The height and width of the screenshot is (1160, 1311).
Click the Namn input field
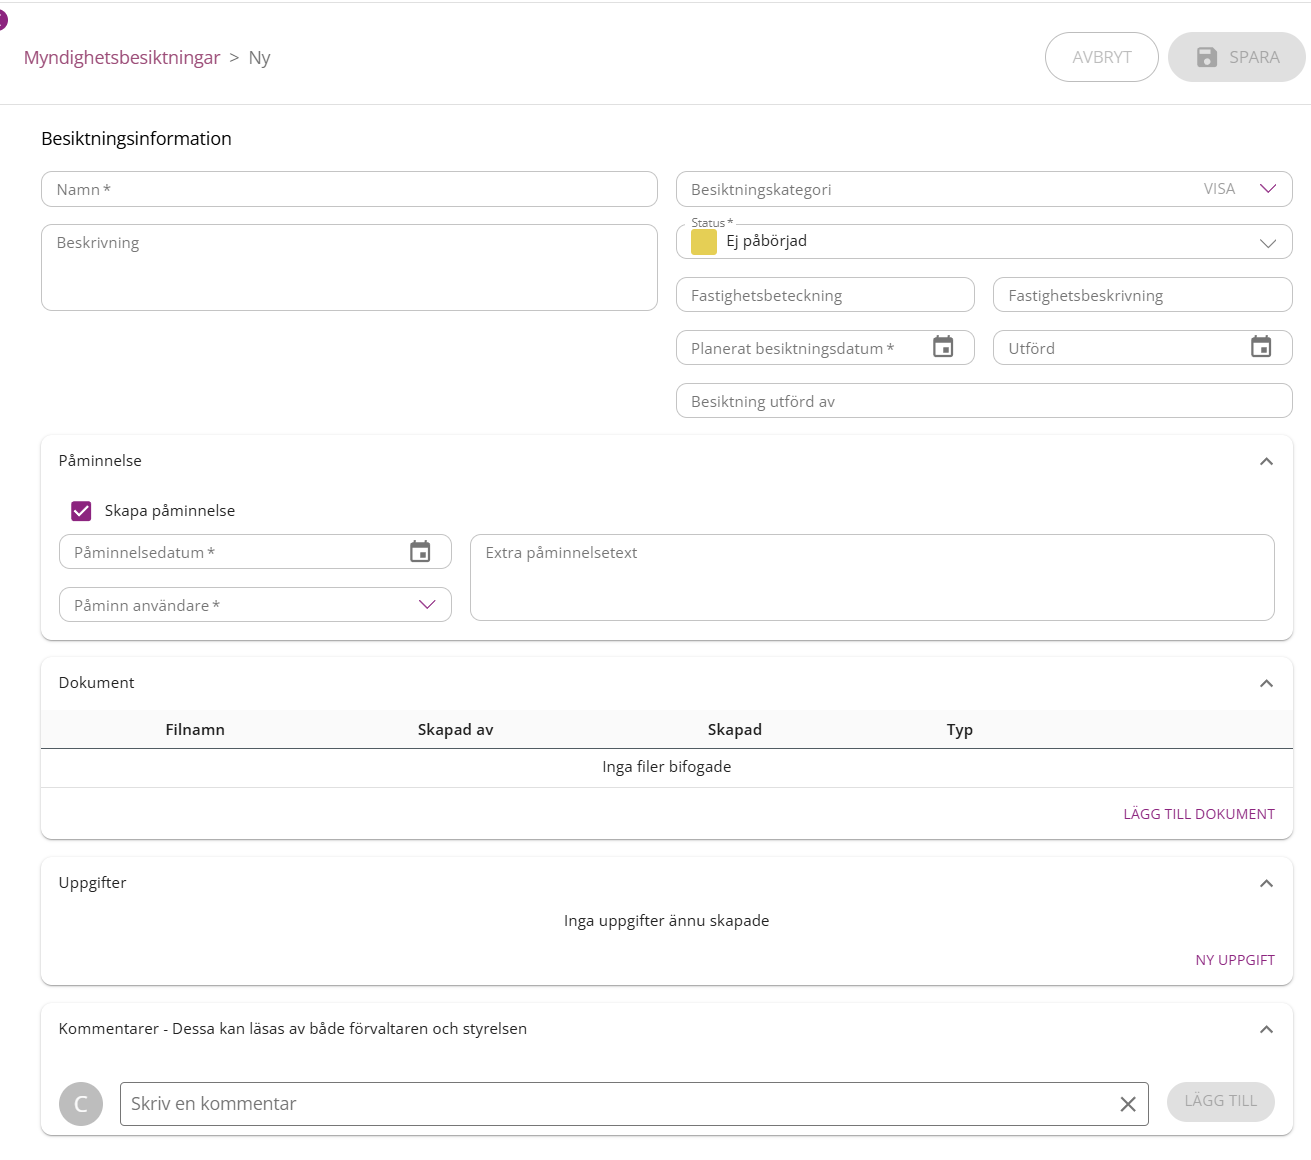point(349,189)
